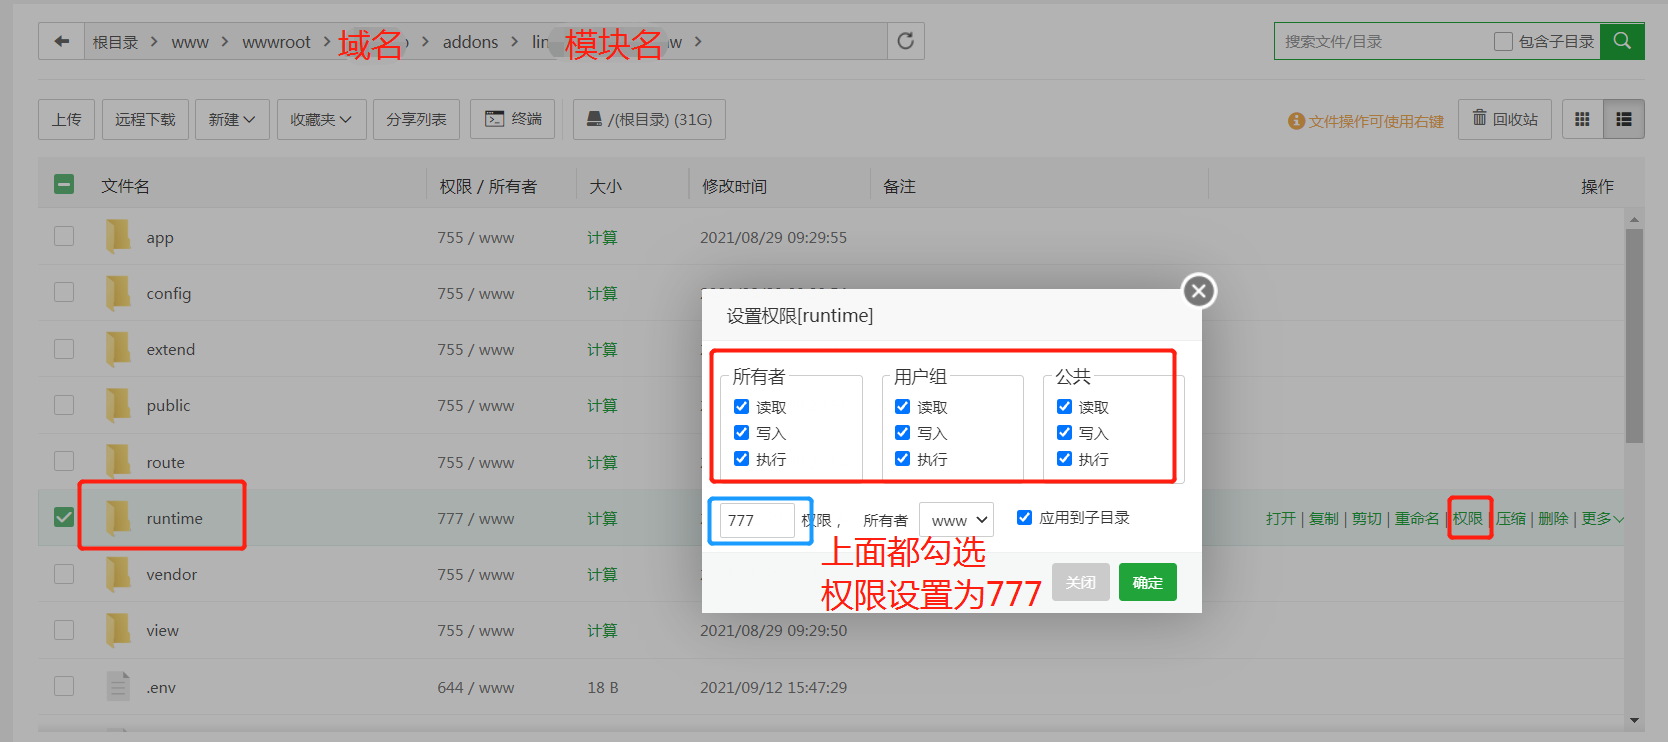Click Permission (权限) link for runtime
The image size is (1668, 742).
click(1467, 518)
